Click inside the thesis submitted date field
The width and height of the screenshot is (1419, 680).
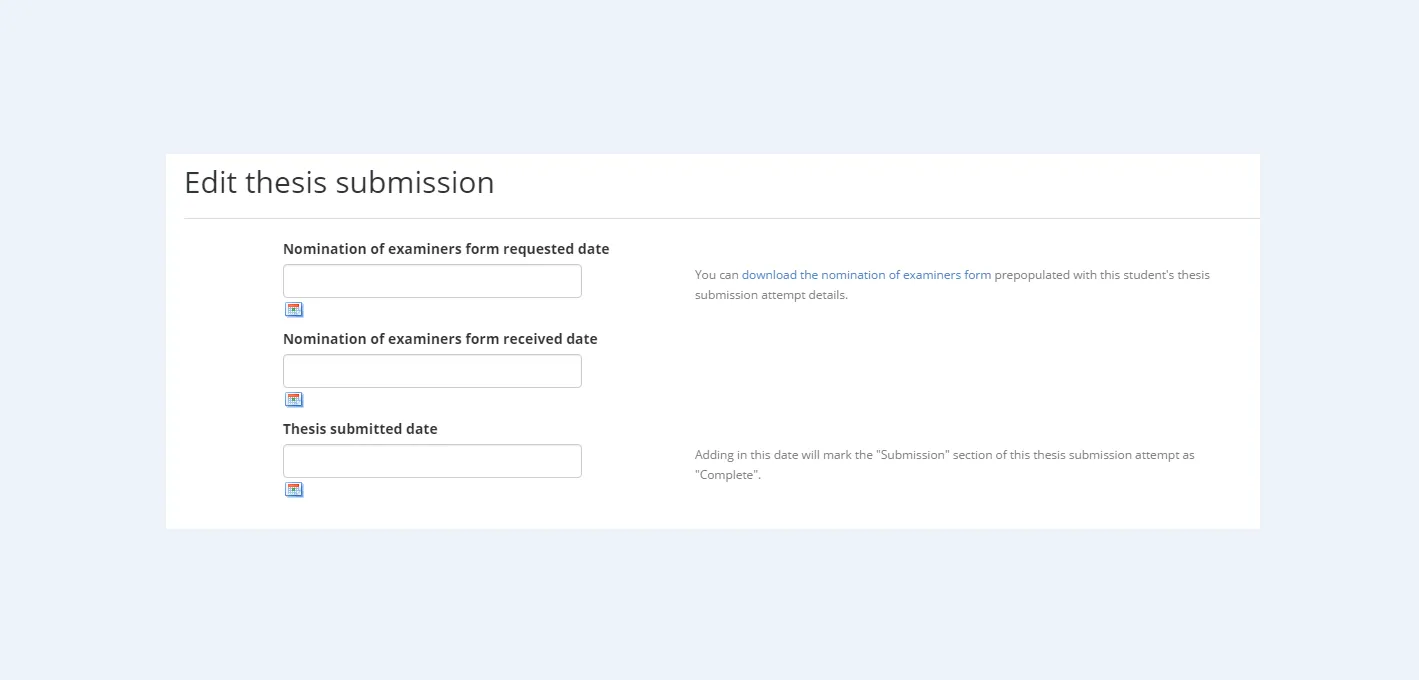point(432,460)
